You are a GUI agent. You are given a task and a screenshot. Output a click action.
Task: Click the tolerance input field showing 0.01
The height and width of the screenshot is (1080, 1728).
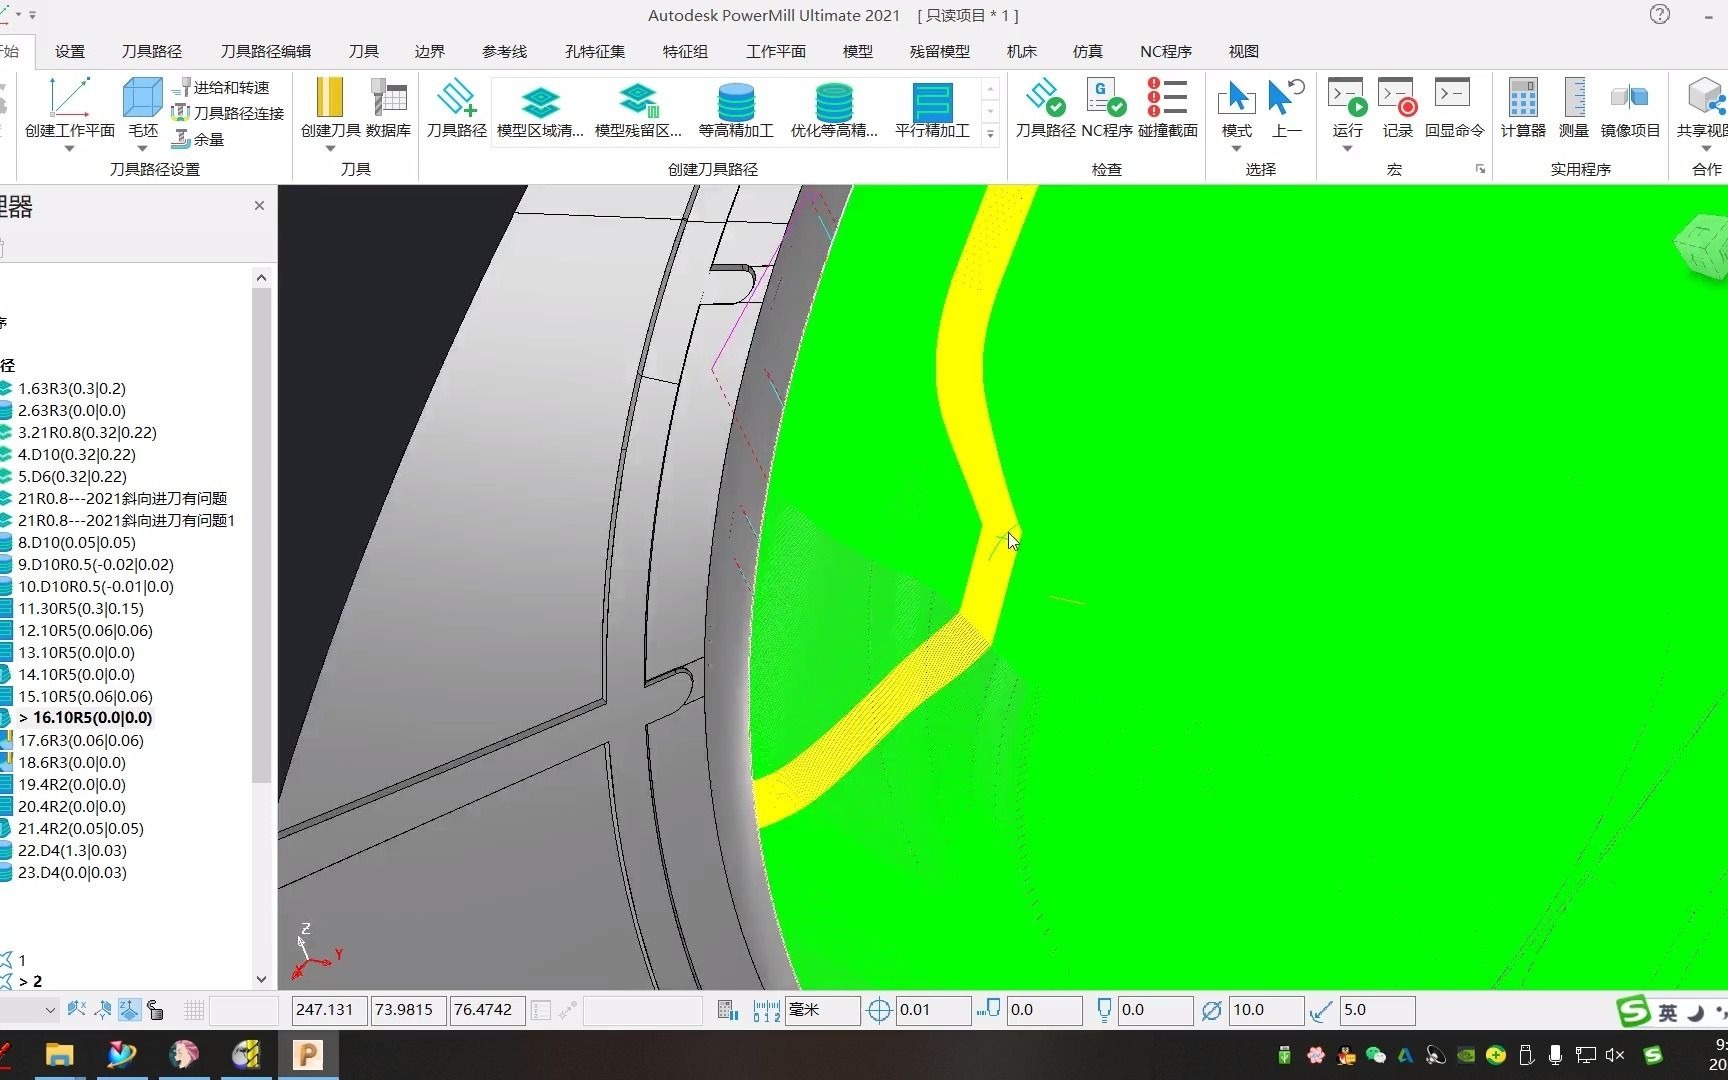click(932, 1010)
